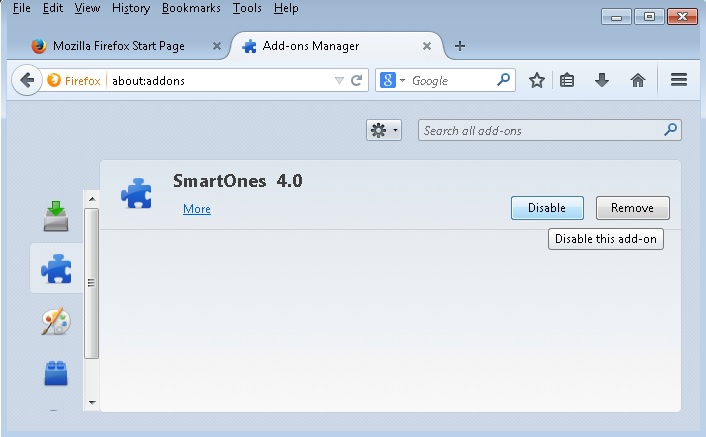Open the Tools menu
706x437 pixels.
[247, 8]
